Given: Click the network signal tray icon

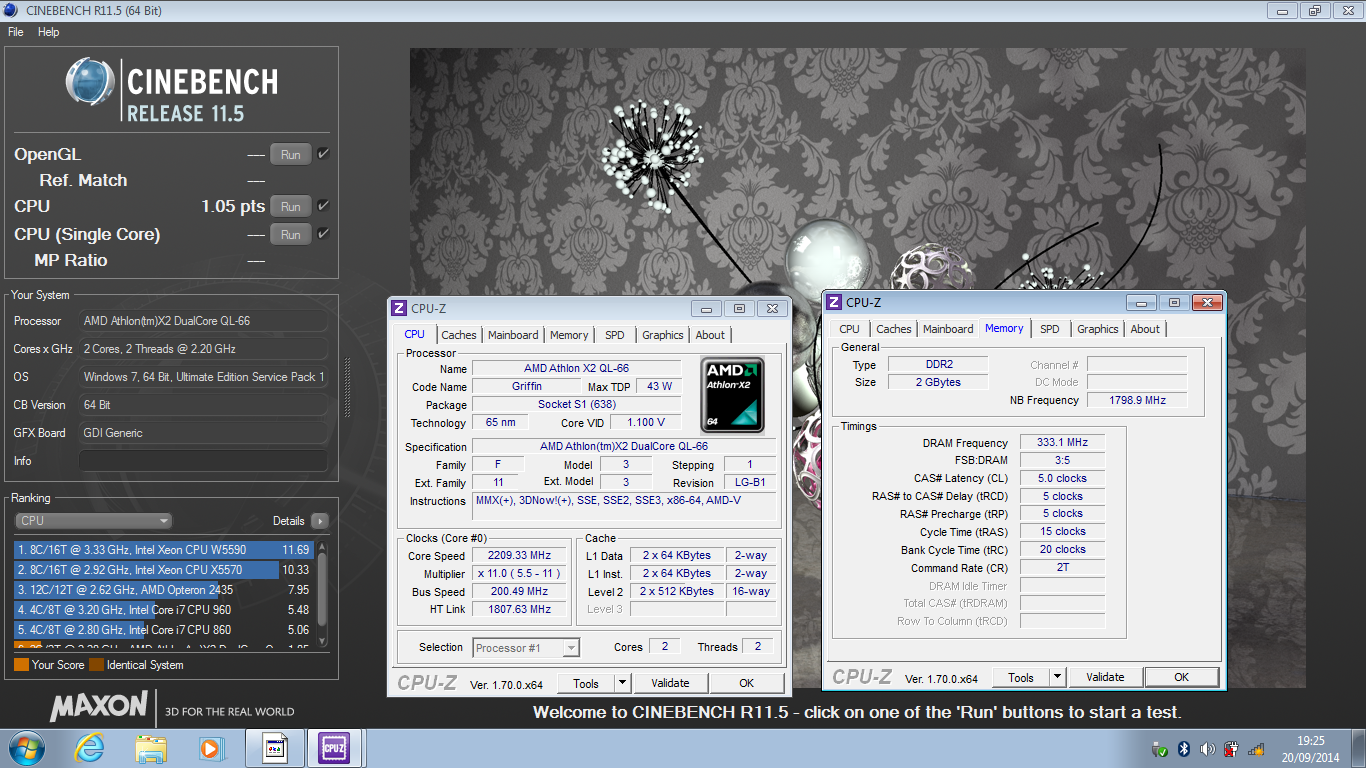Looking at the screenshot, I should pyautogui.click(x=1255, y=749).
